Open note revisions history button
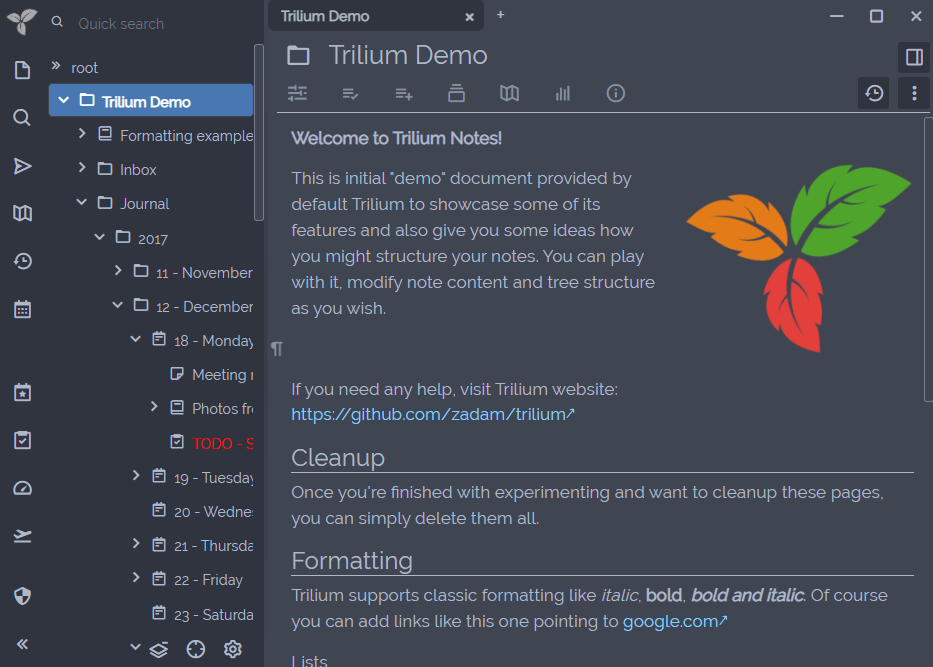Viewport: 933px width, 667px height. point(874,93)
